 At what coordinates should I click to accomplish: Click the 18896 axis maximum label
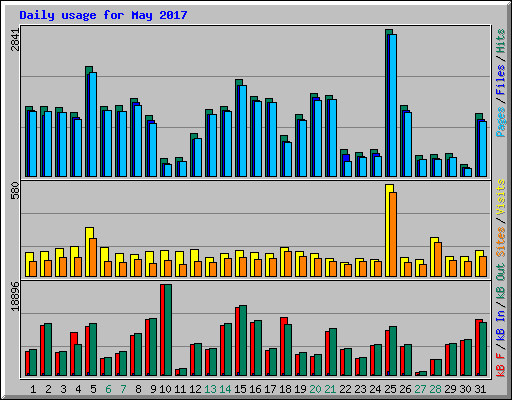tap(15, 296)
